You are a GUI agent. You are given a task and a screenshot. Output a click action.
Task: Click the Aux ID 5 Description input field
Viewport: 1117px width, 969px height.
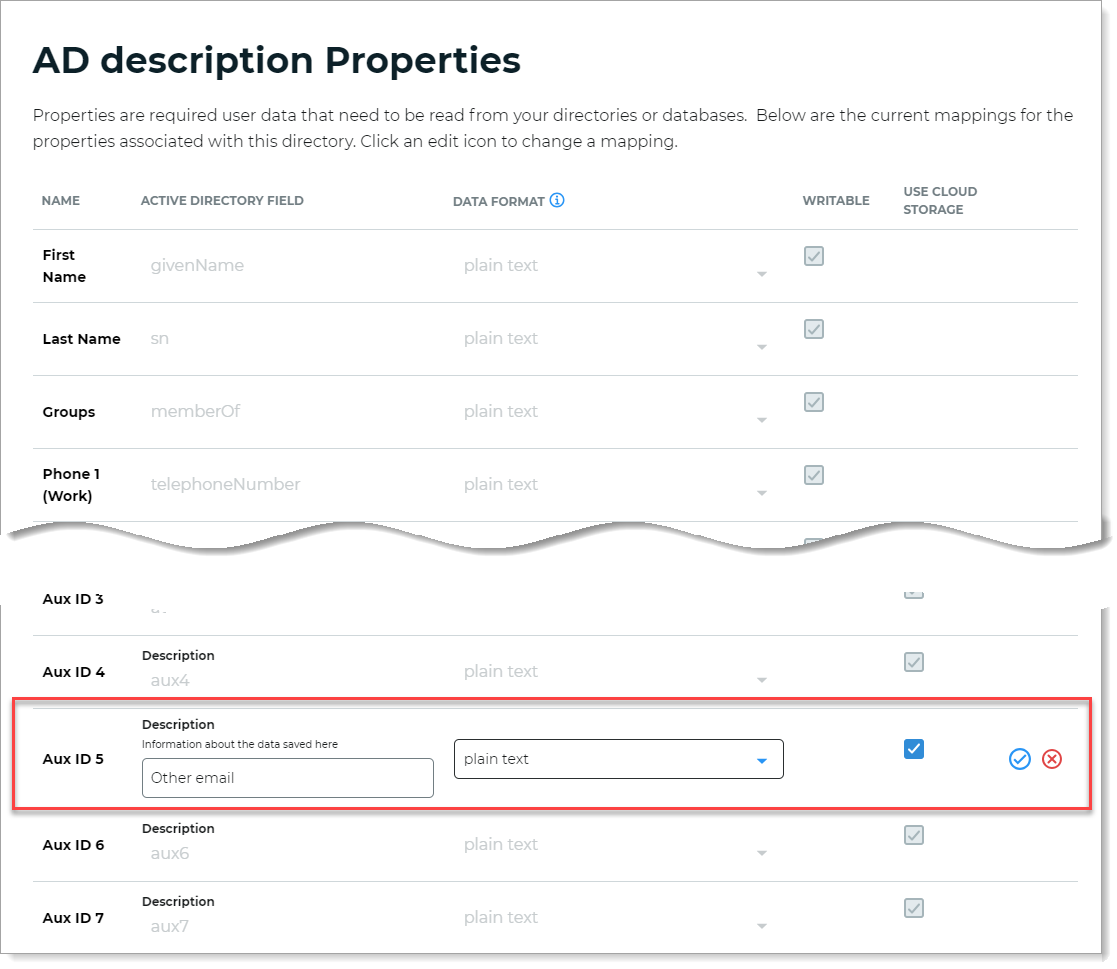287,778
